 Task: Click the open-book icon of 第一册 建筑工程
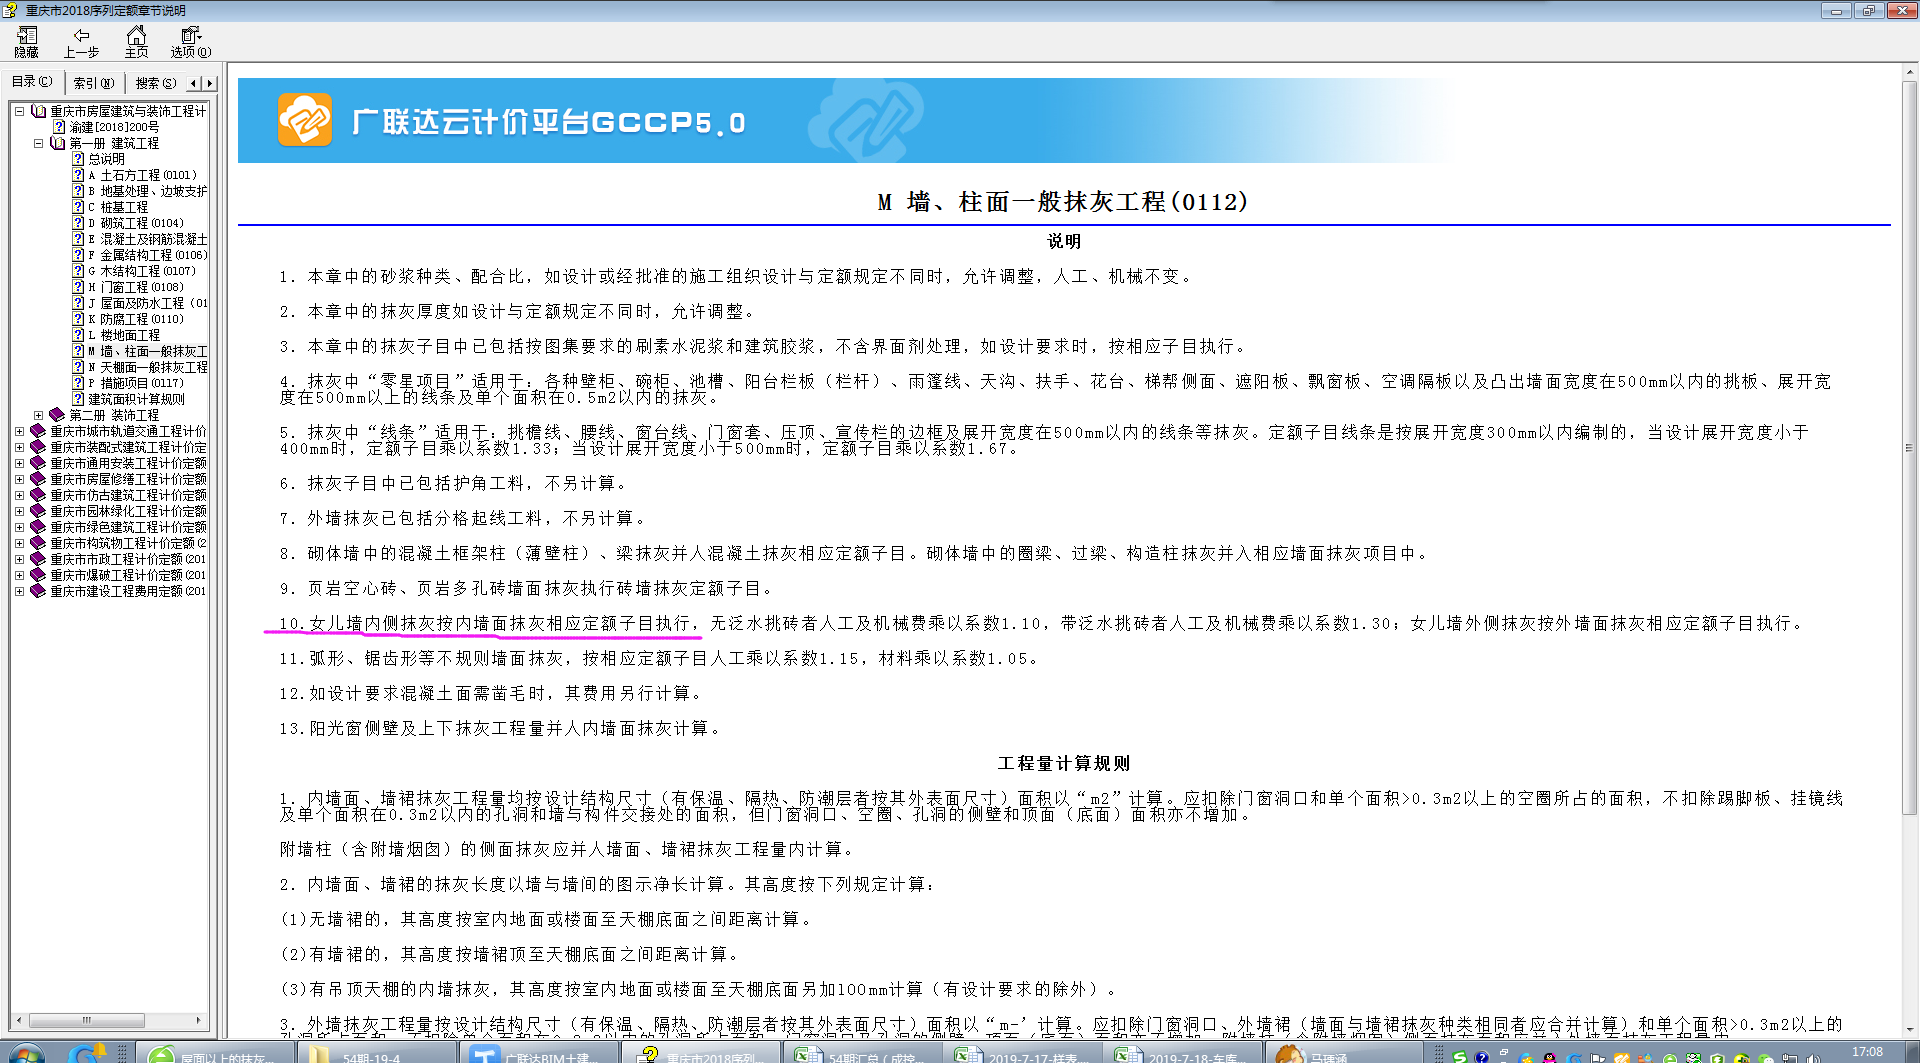(57, 143)
